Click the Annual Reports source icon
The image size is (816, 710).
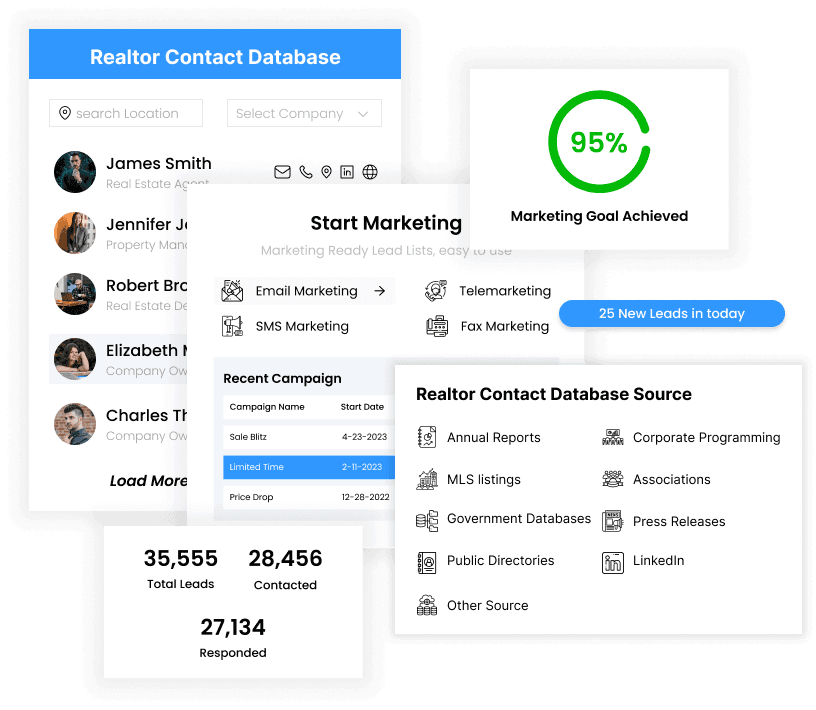pyautogui.click(x=427, y=437)
